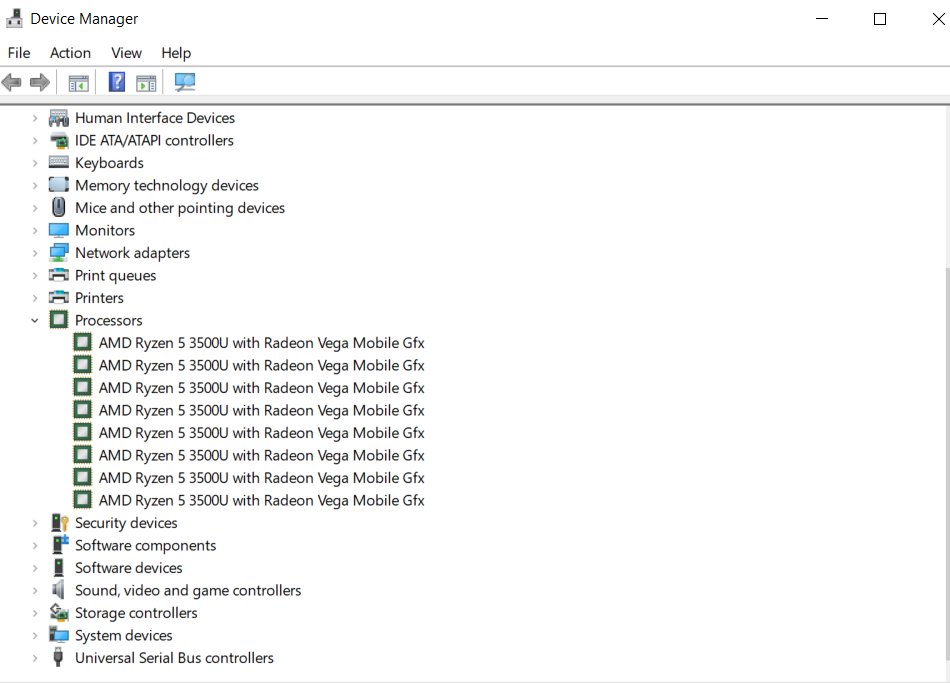This screenshot has height=684, width=950.
Task: Click the Storage controllers icon
Action: [x=59, y=613]
